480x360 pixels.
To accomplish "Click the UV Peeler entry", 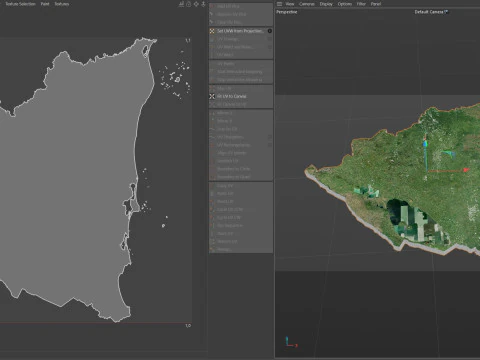I will (241, 64).
